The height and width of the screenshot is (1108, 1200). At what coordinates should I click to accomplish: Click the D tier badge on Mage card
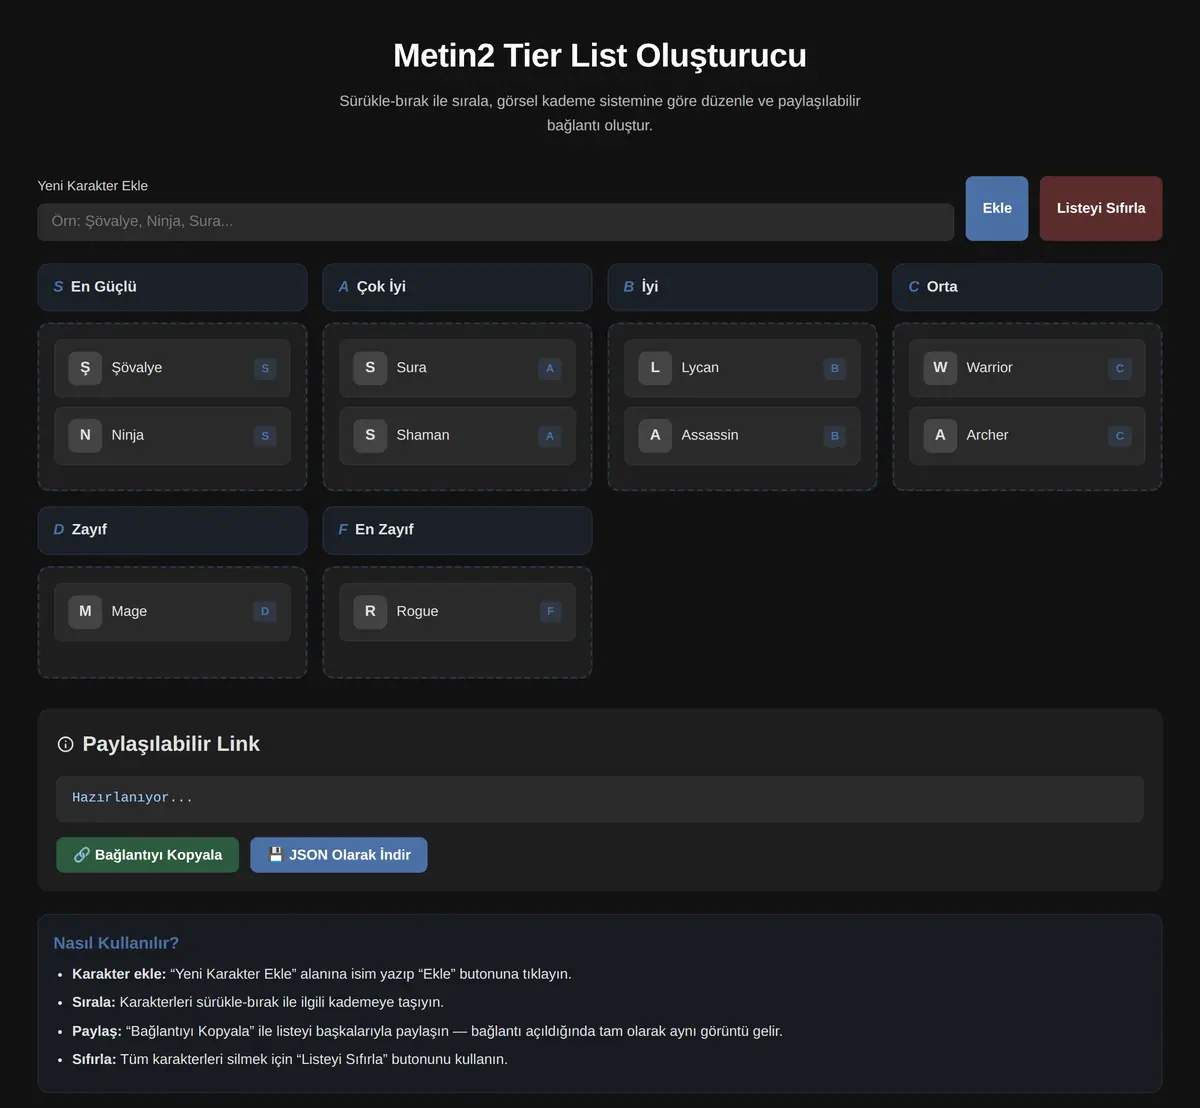pyautogui.click(x=265, y=611)
